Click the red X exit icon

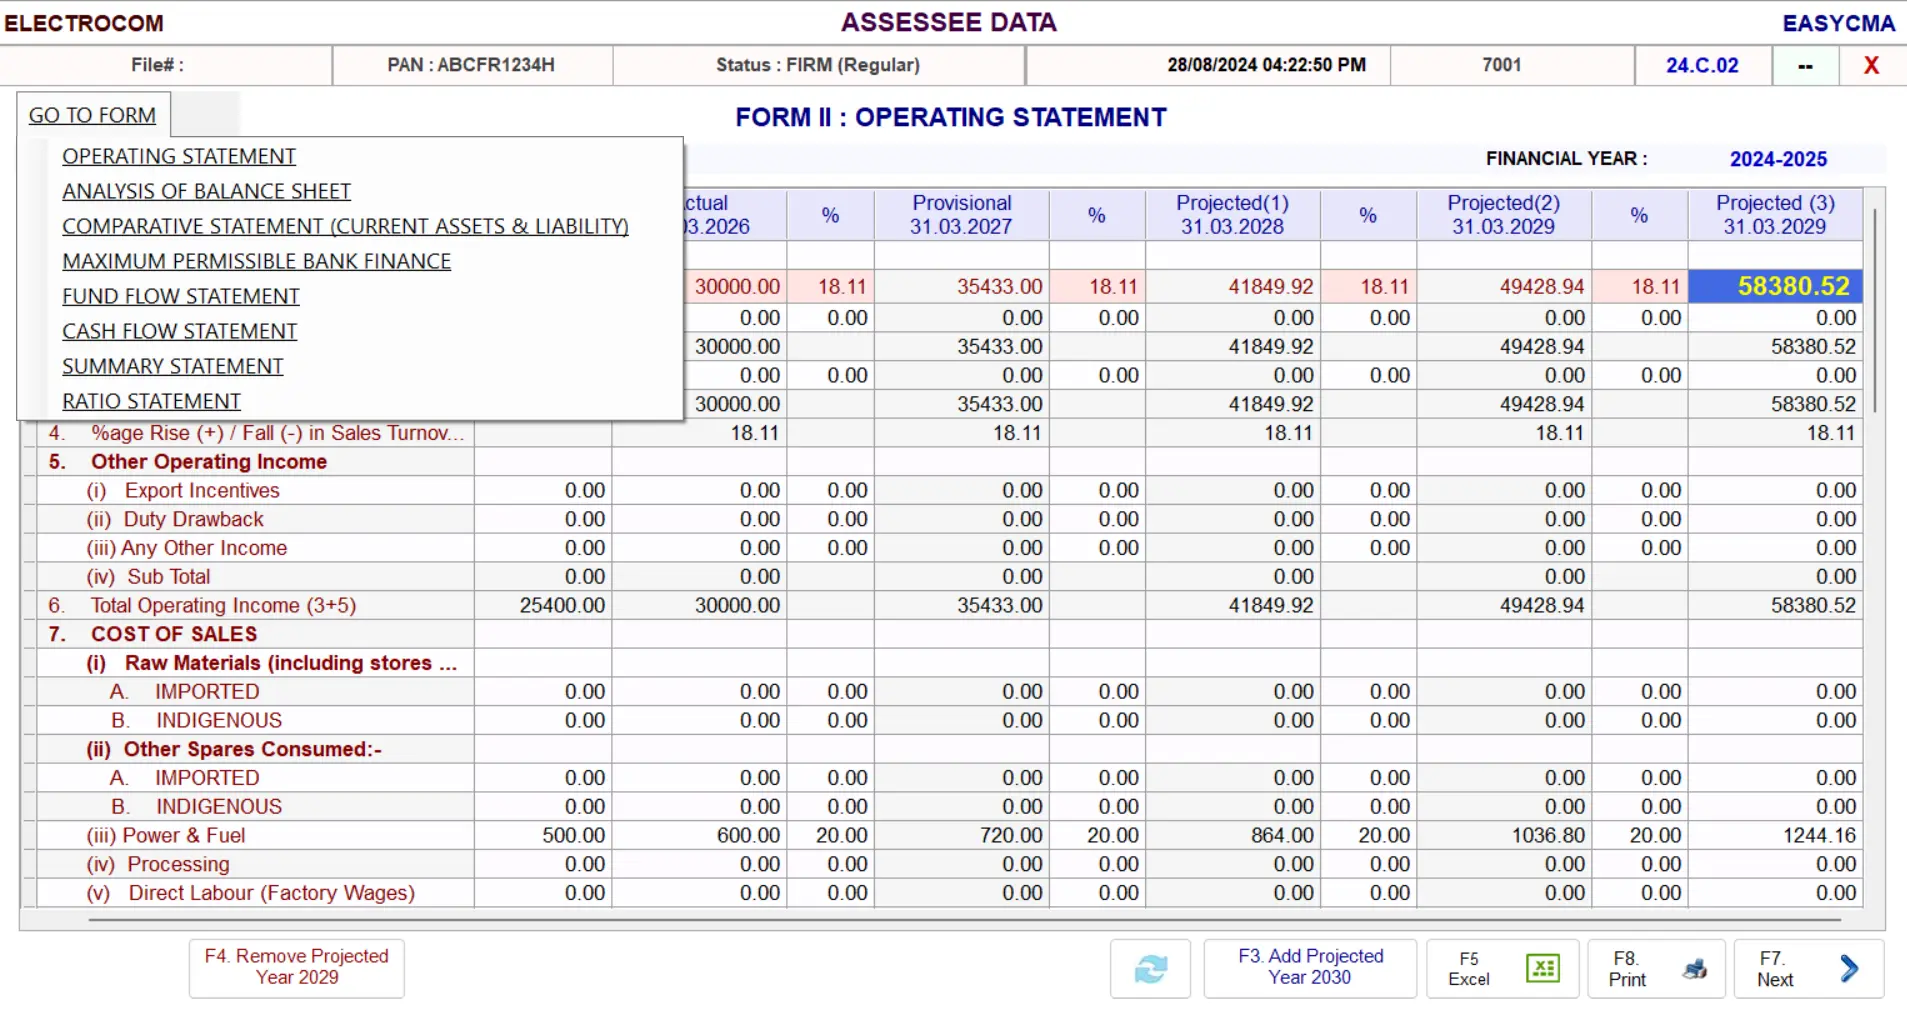pos(1871,65)
